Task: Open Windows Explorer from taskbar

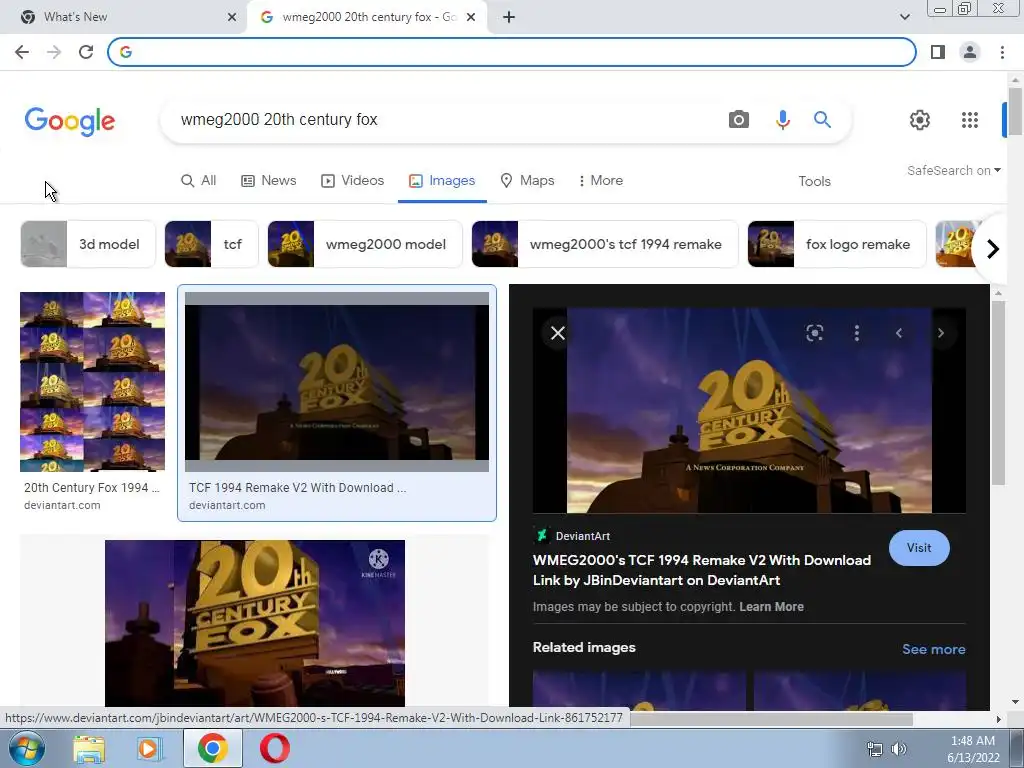Action: click(89, 749)
